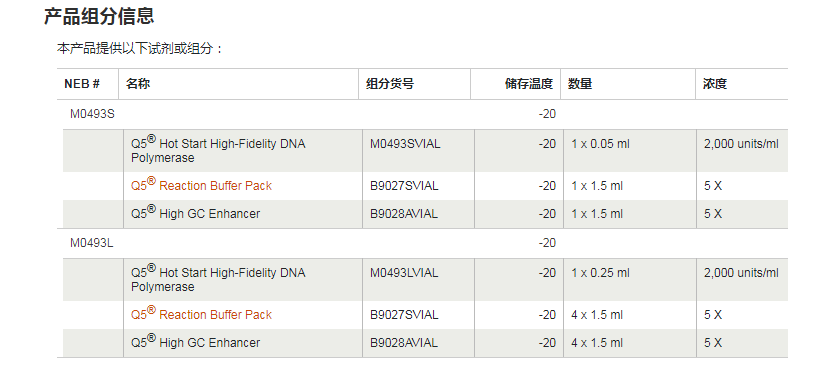The height and width of the screenshot is (368, 814).
Task: Click the NEB # column header
Action: [82, 84]
